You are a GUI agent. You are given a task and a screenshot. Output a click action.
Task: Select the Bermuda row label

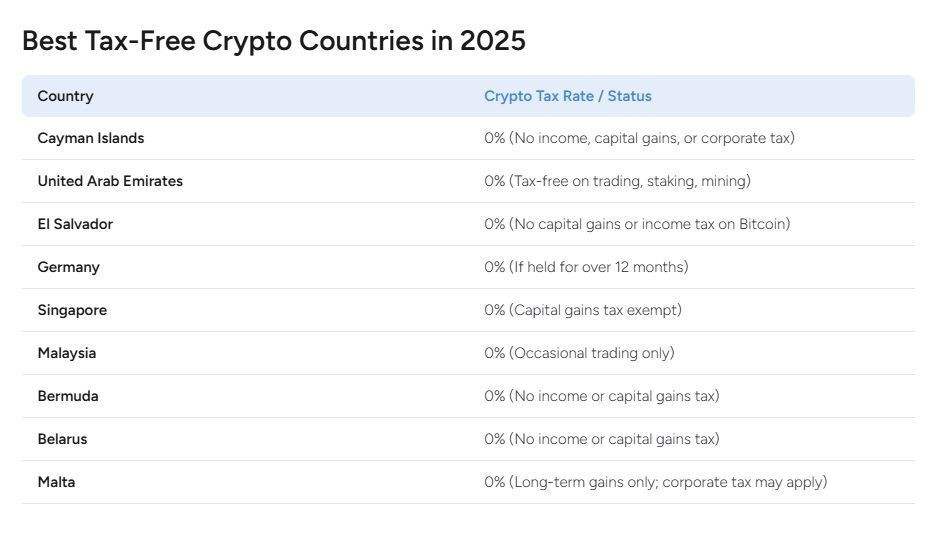click(x=68, y=396)
